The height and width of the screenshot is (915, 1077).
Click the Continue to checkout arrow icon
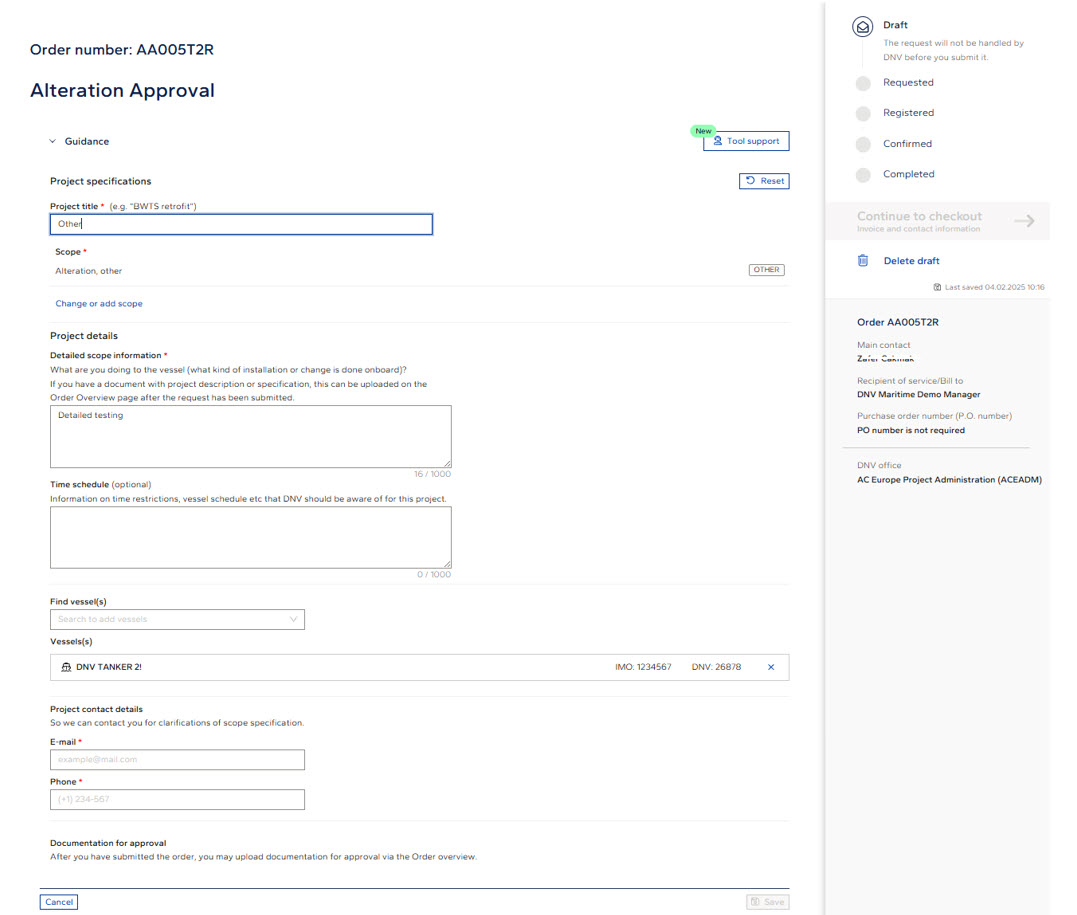coord(1023,221)
